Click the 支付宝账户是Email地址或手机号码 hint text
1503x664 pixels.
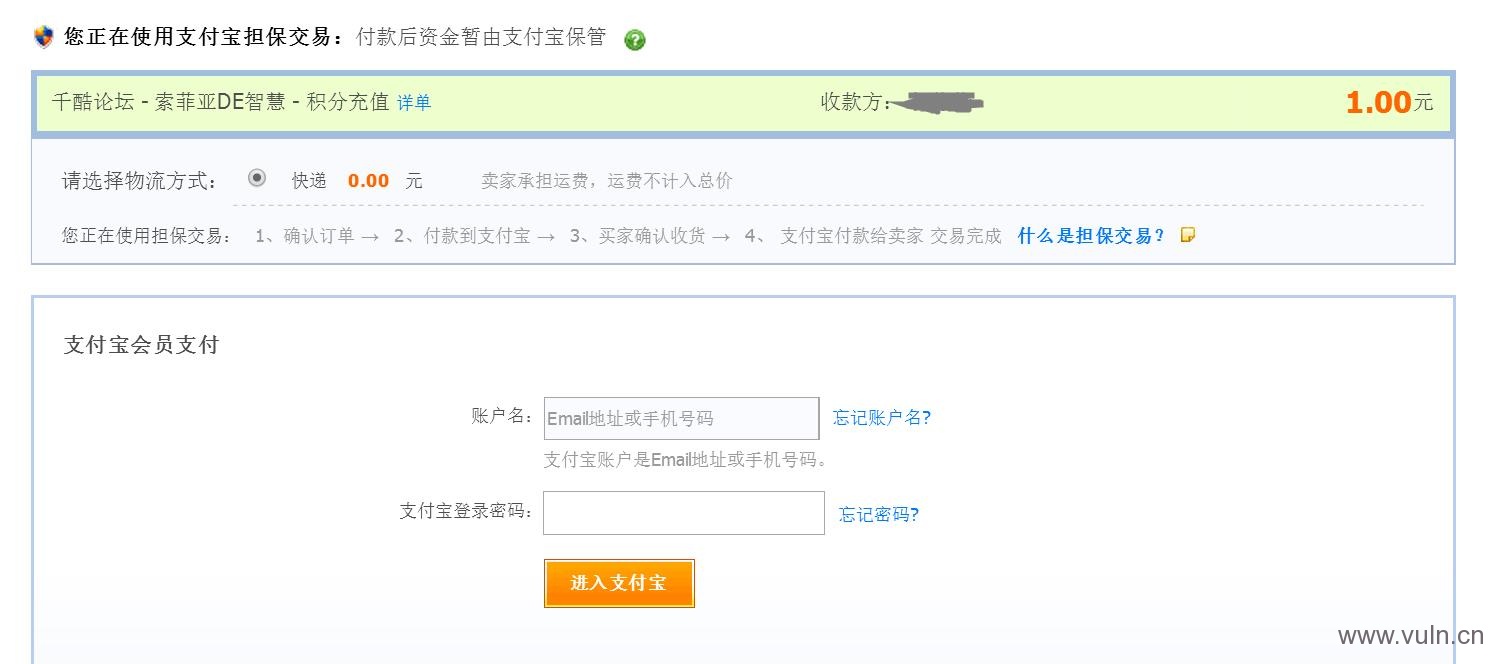coord(685,461)
